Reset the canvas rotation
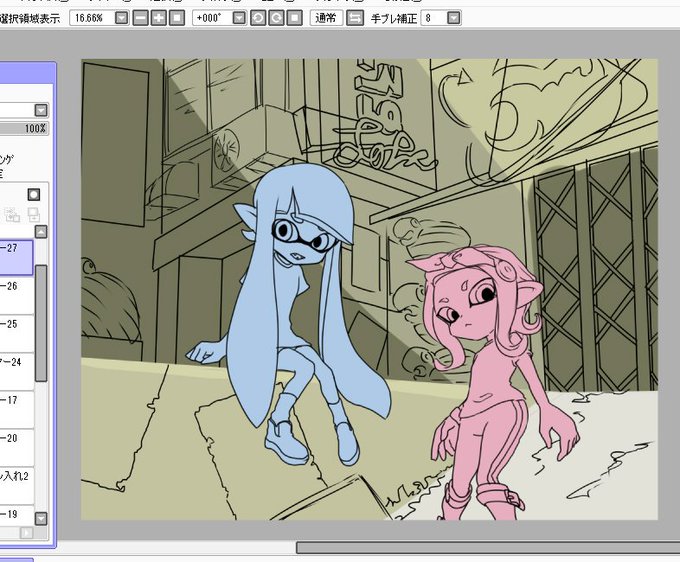This screenshot has height=562, width=680. [x=294, y=18]
